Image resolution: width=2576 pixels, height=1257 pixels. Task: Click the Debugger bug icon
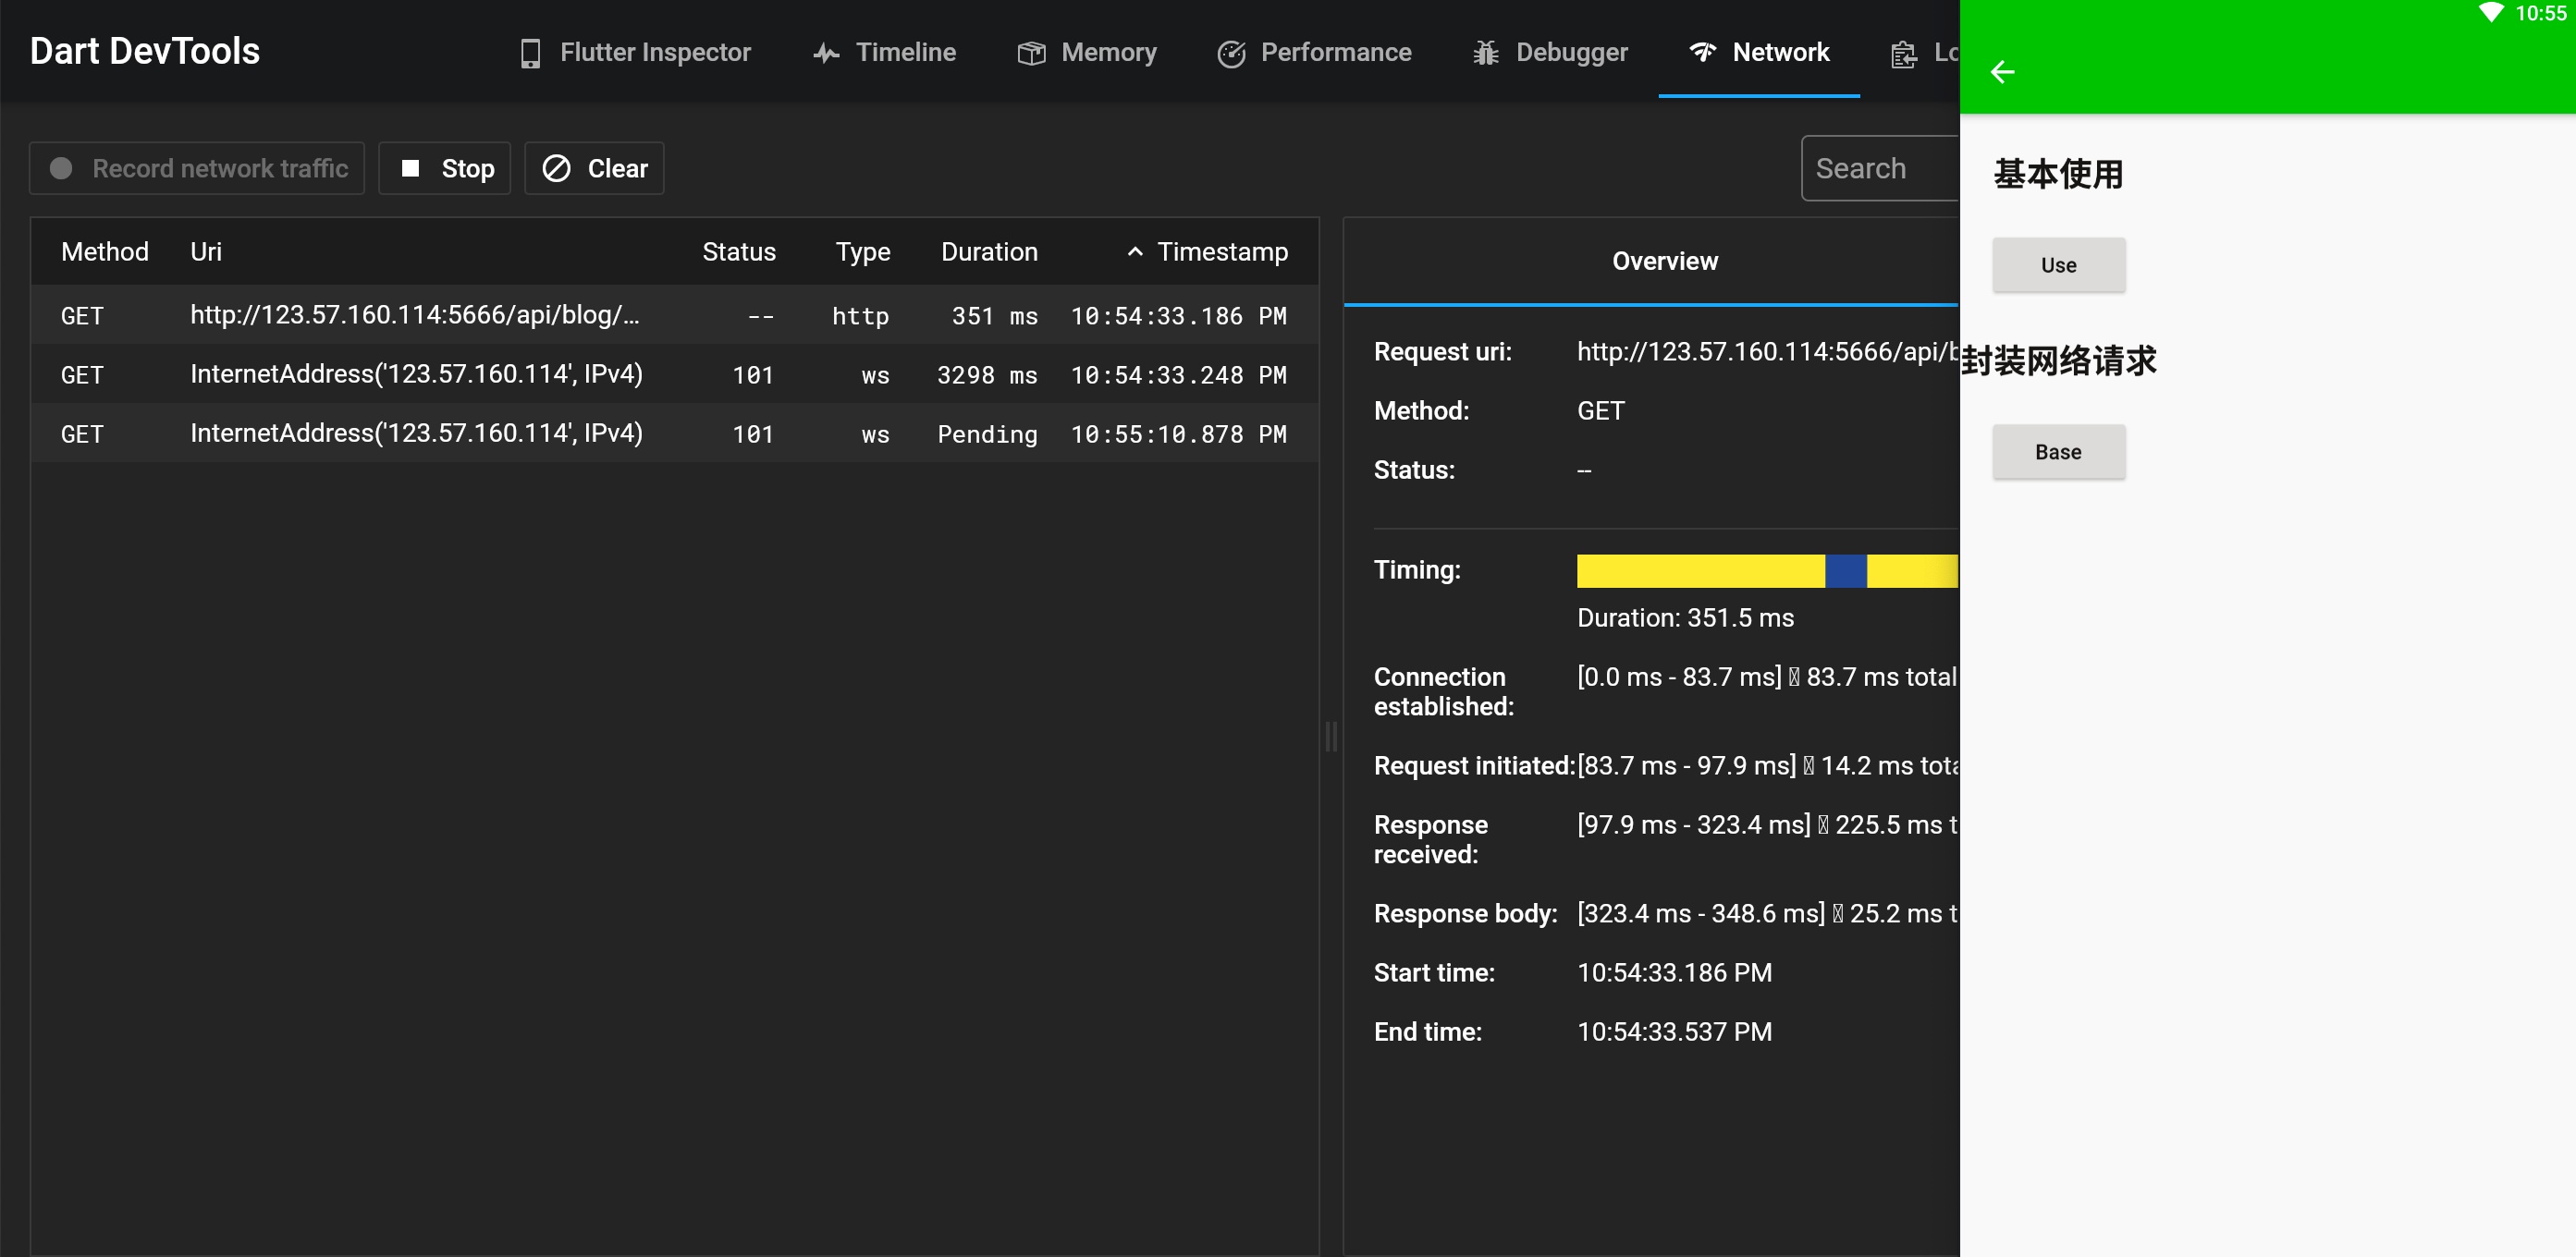[1486, 53]
